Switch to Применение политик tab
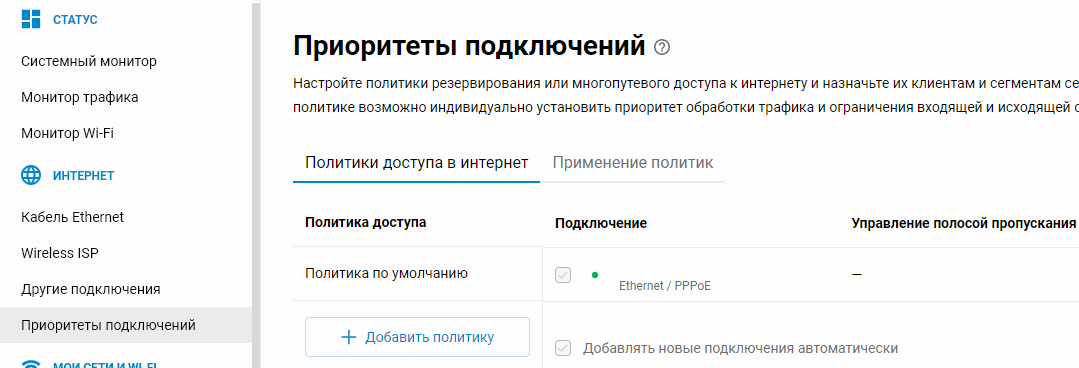Image resolution: width=1079 pixels, height=368 pixels. point(632,163)
